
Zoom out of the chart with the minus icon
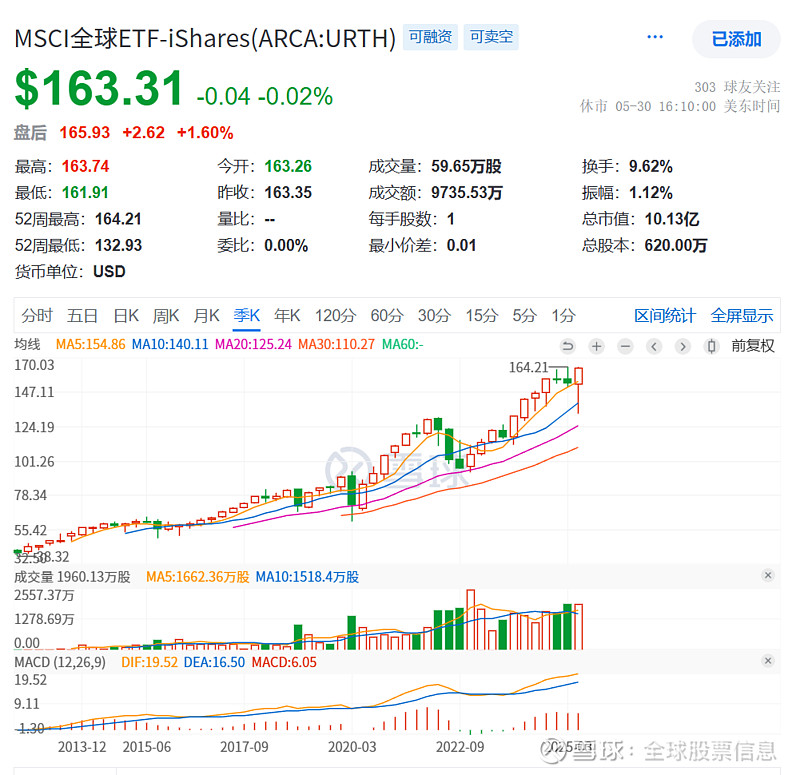pyautogui.click(x=625, y=346)
